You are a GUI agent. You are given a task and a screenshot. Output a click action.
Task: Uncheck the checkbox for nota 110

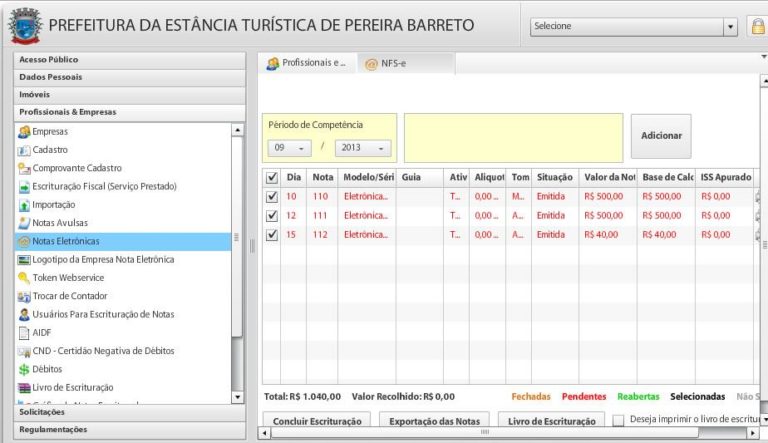(x=272, y=197)
